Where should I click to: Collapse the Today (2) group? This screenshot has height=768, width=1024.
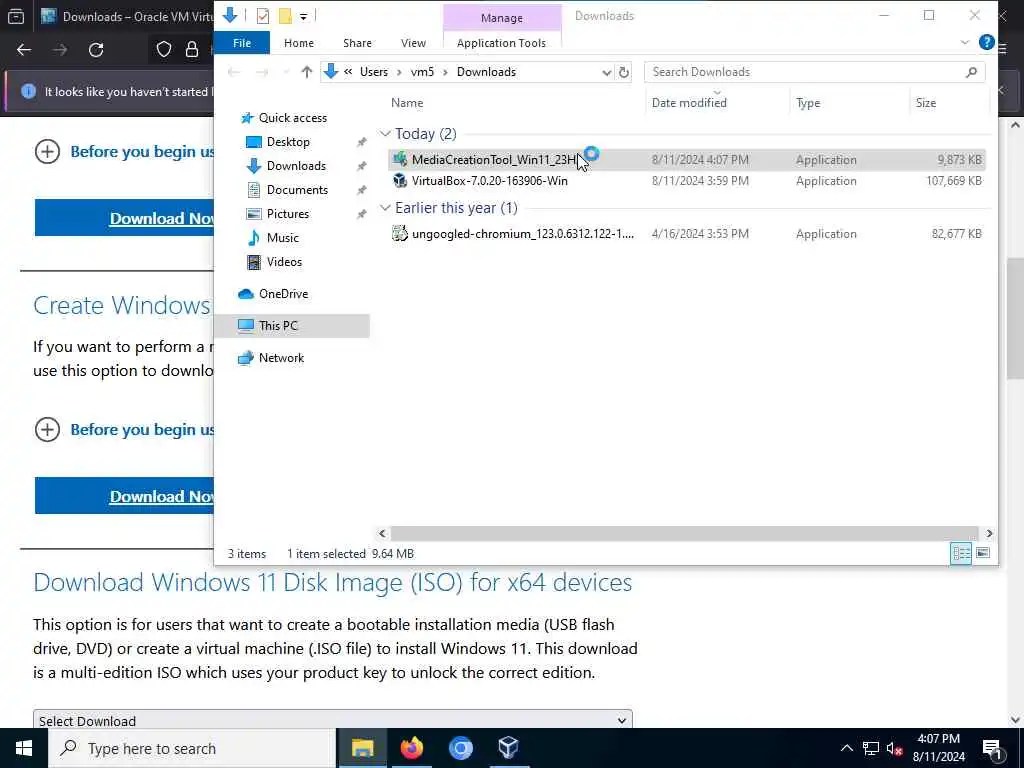click(385, 134)
